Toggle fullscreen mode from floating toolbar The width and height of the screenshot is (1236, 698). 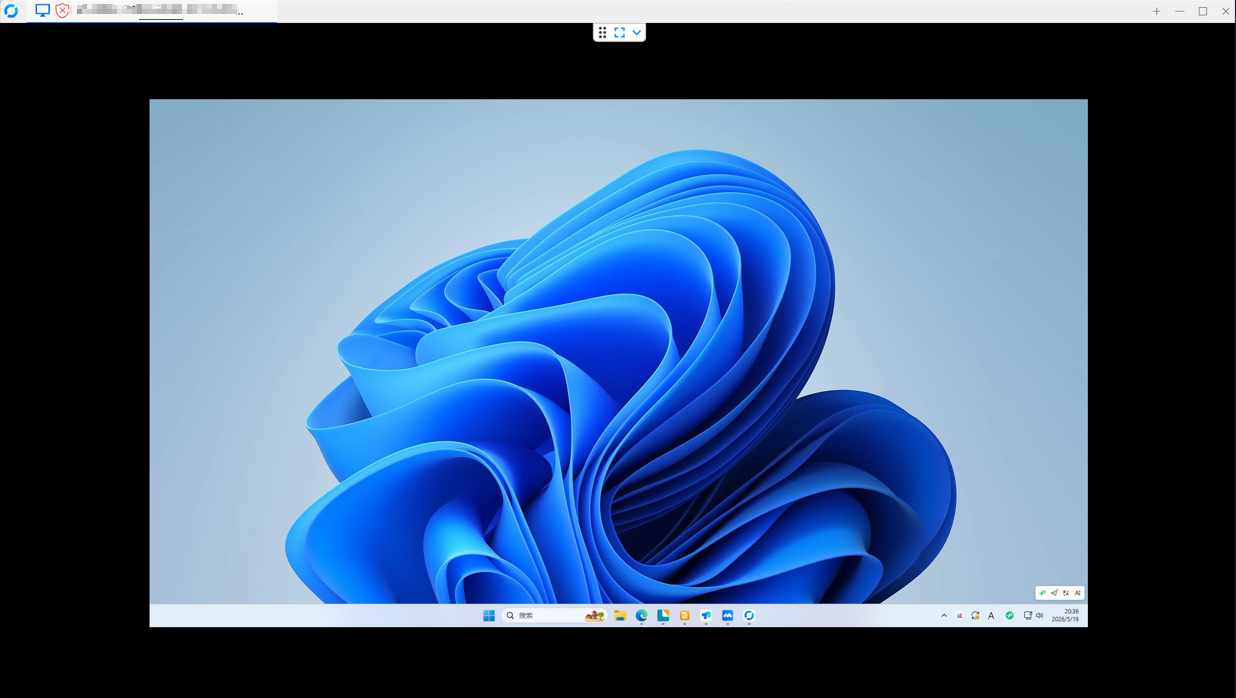(x=620, y=33)
